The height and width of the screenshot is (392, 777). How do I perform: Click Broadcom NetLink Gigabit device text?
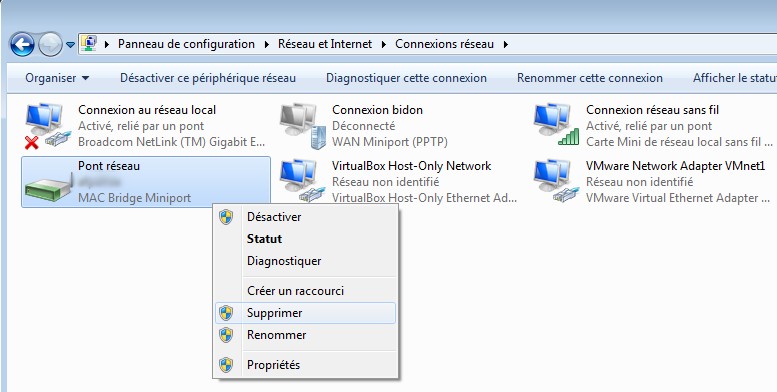click(x=171, y=142)
